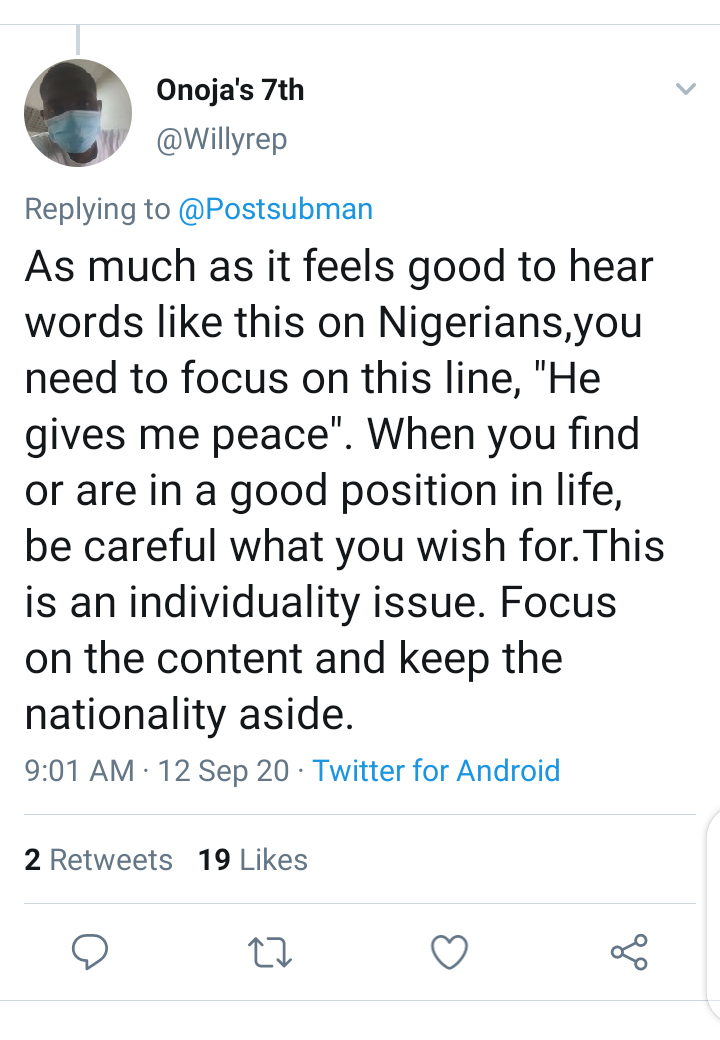This screenshot has height=1040, width=720.
Task: Tap the reply speech bubble icon
Action: click(x=90, y=952)
